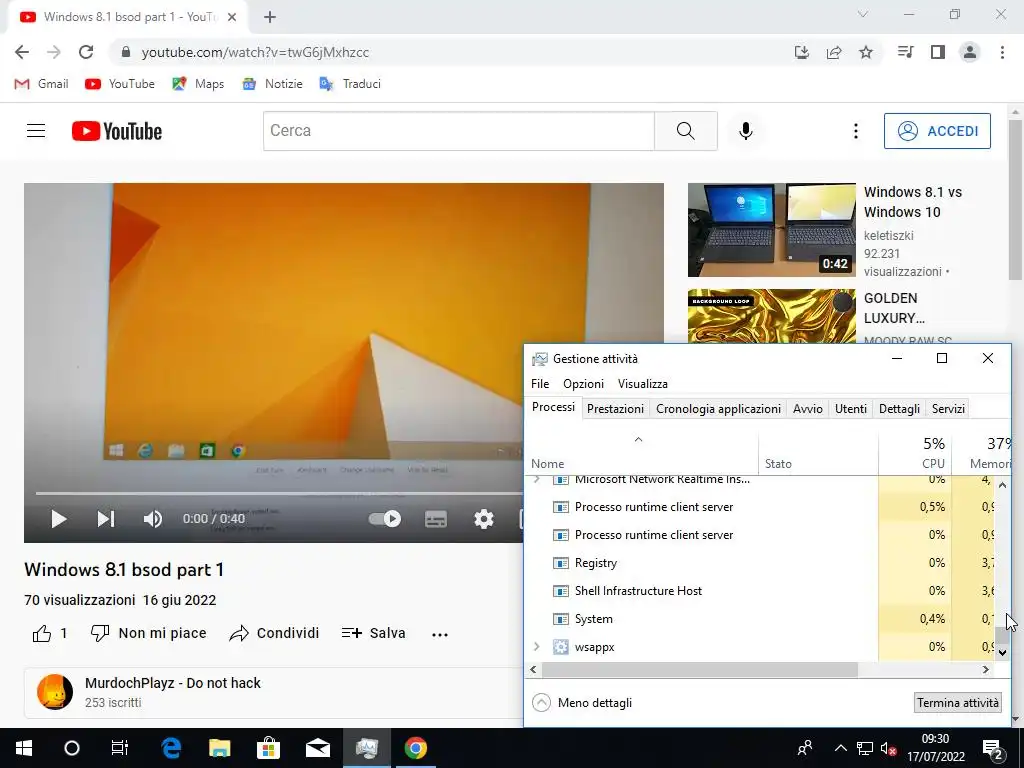
Task: Share video with Condividi
Action: 274,633
